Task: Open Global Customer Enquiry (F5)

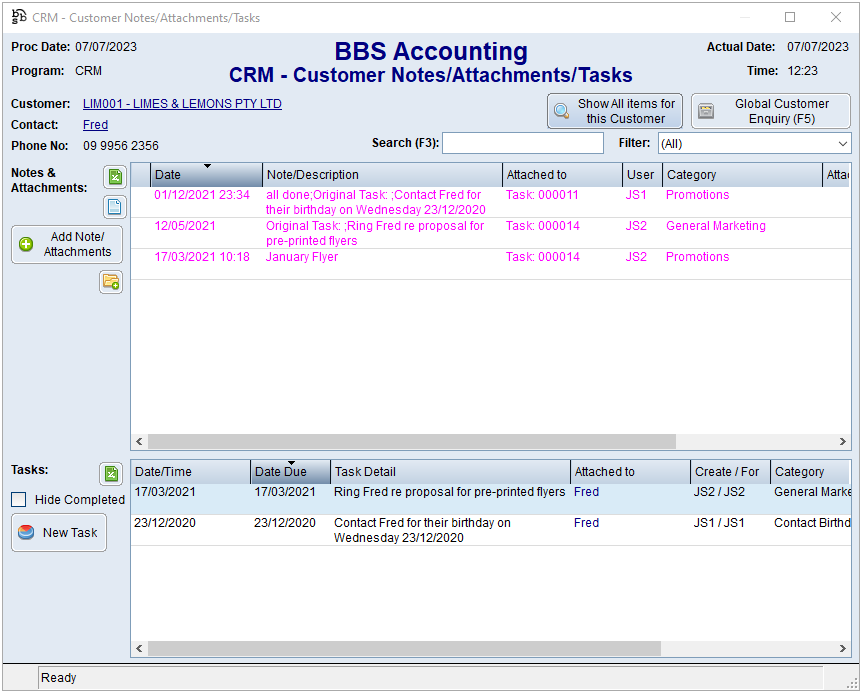Action: click(x=770, y=111)
